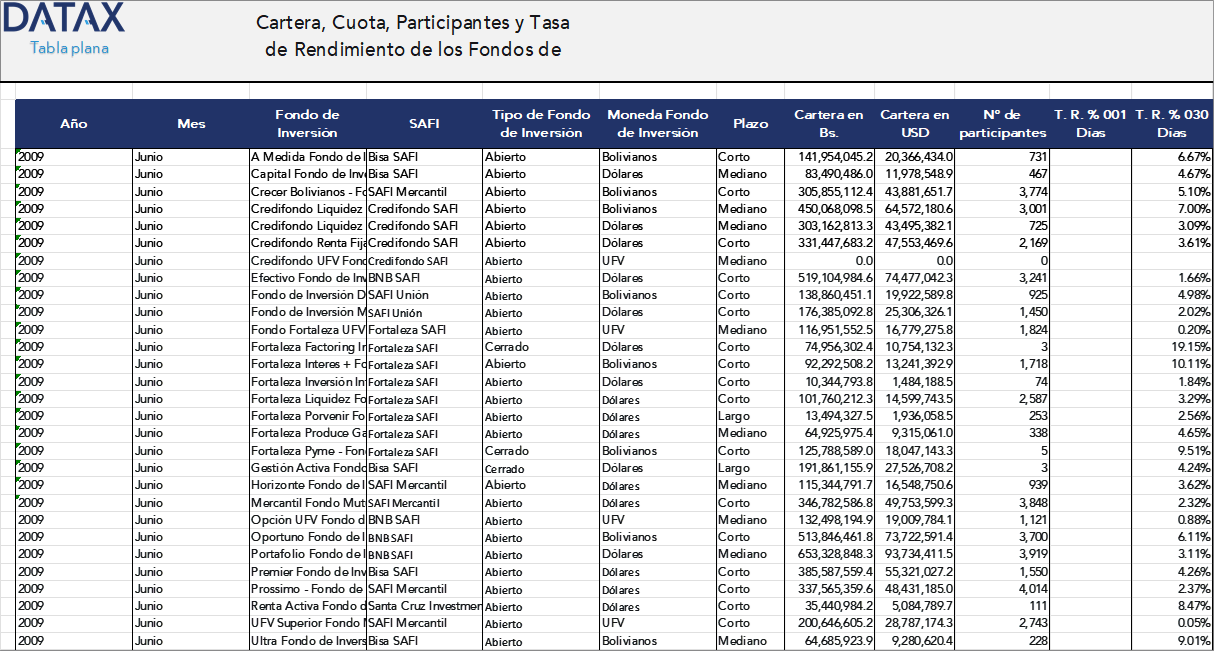Click the SAFI column header
The width and height of the screenshot is (1214, 651).
tap(424, 123)
